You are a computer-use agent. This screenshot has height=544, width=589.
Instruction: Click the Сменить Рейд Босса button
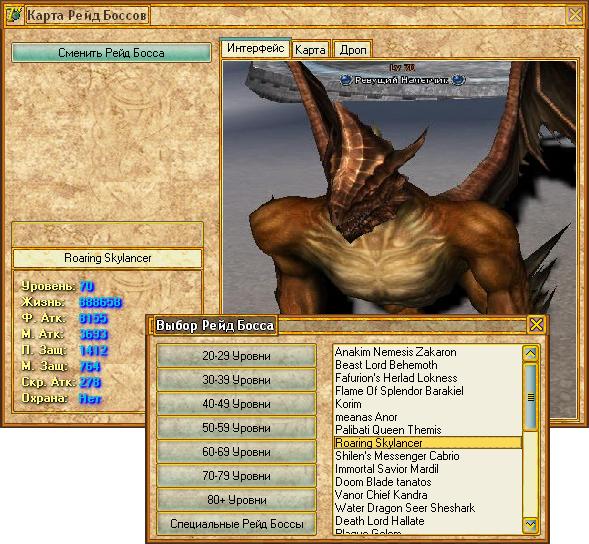point(111,53)
